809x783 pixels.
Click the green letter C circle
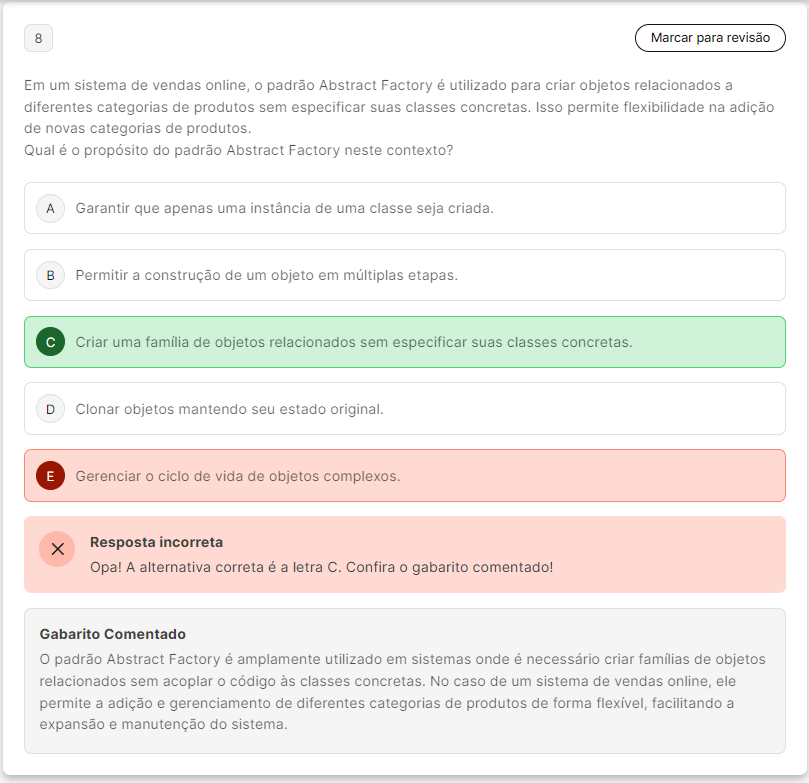(50, 342)
